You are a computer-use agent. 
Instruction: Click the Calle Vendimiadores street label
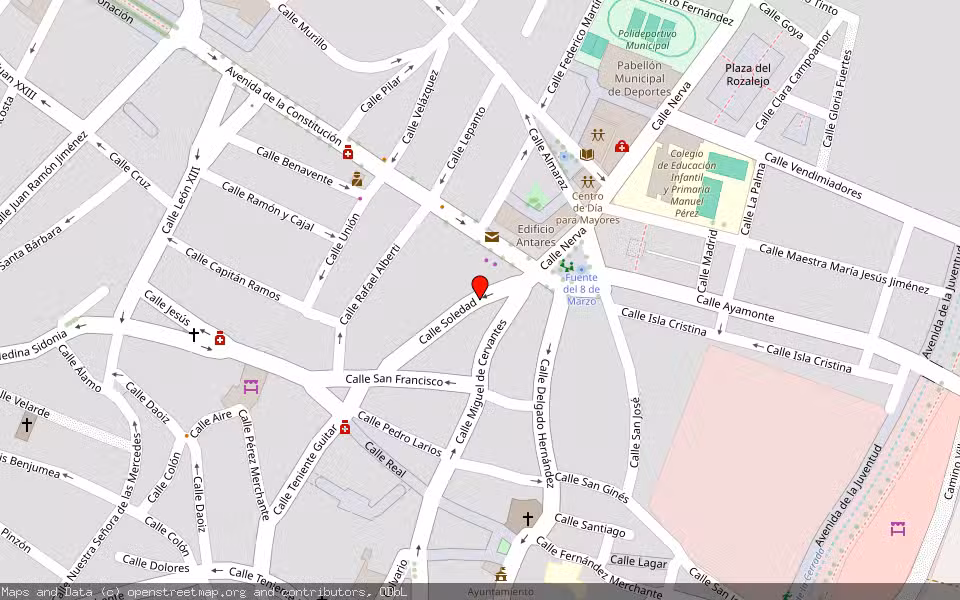pos(813,176)
